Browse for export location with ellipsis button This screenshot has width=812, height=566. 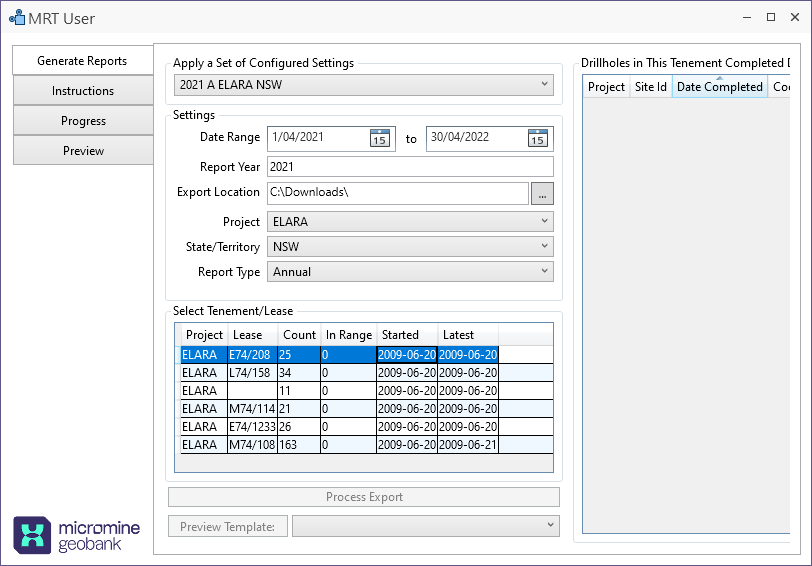[x=542, y=194]
